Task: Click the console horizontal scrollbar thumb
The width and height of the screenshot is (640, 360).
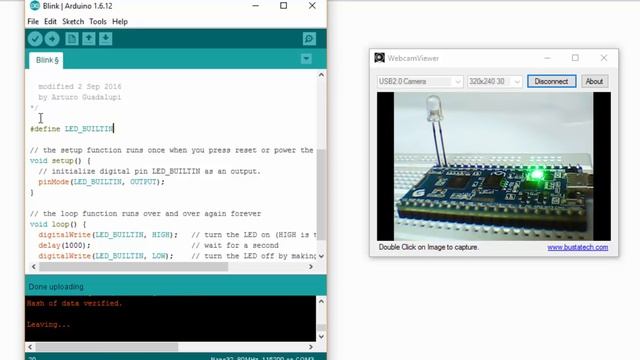Action: (107, 347)
